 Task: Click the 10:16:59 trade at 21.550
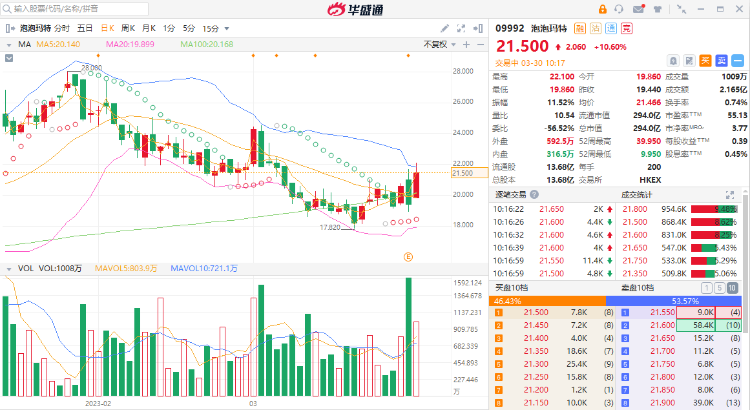tap(554, 261)
